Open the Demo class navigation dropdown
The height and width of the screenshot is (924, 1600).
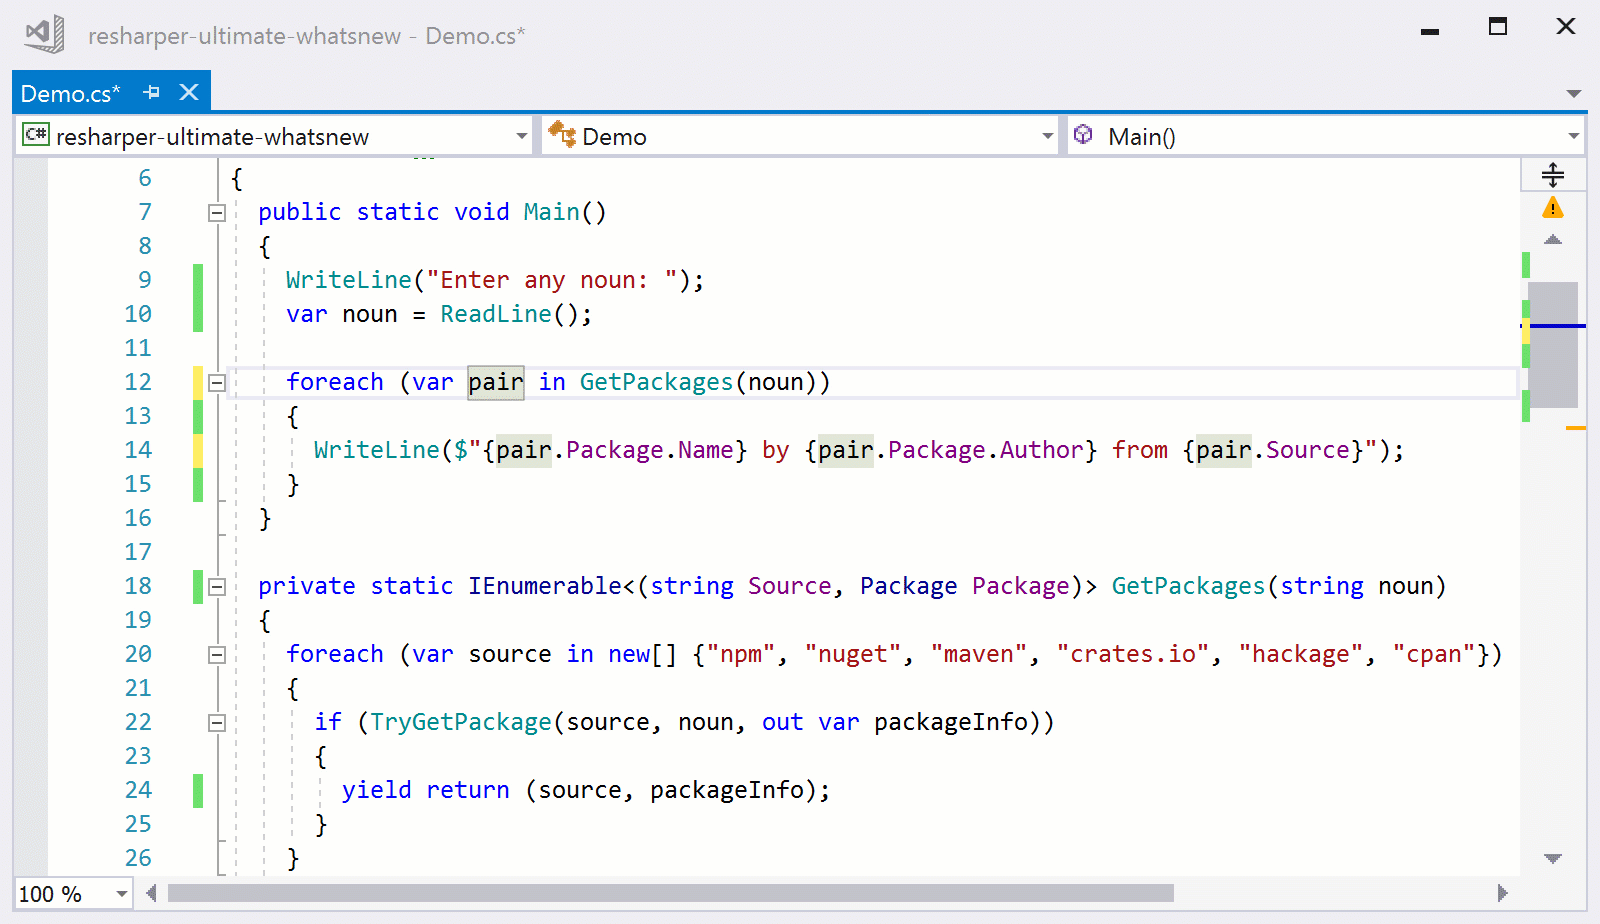click(x=1047, y=136)
